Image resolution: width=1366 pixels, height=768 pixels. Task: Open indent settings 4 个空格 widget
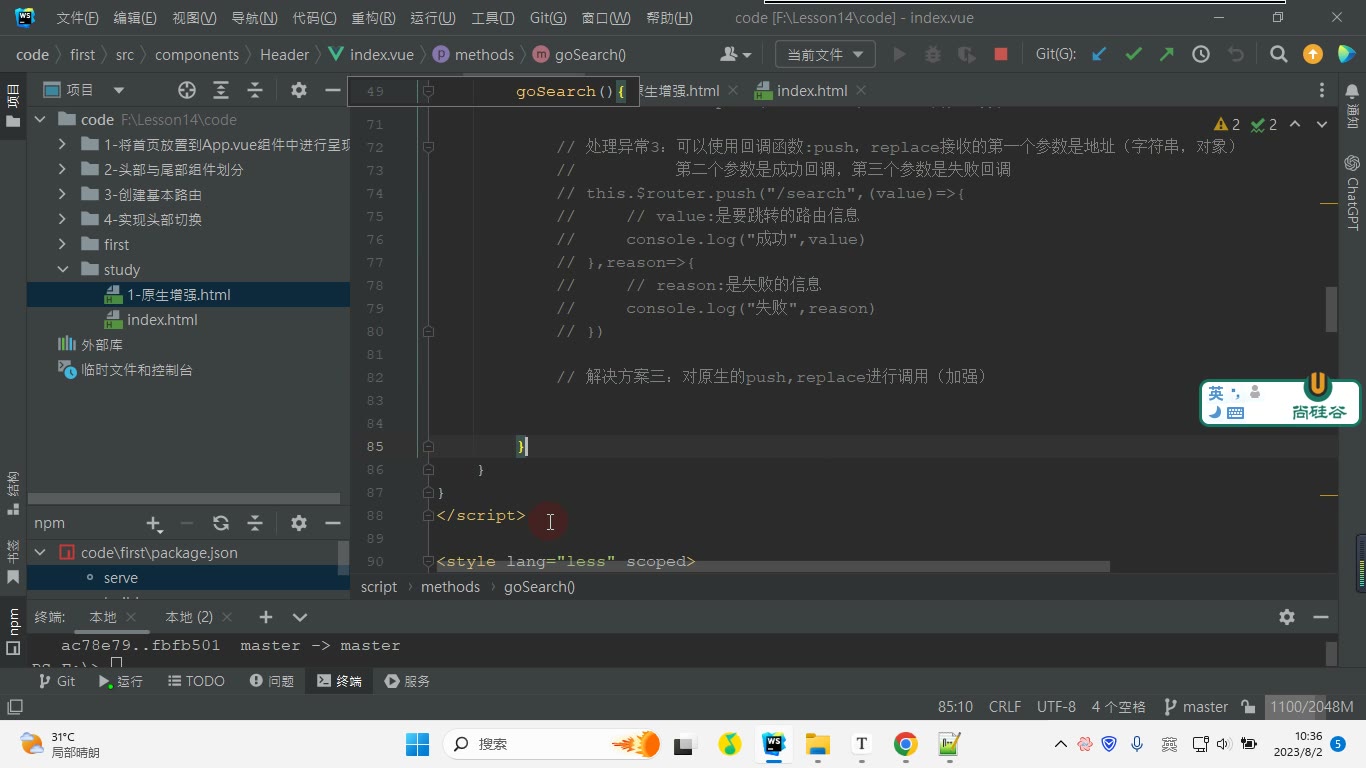point(1119,707)
